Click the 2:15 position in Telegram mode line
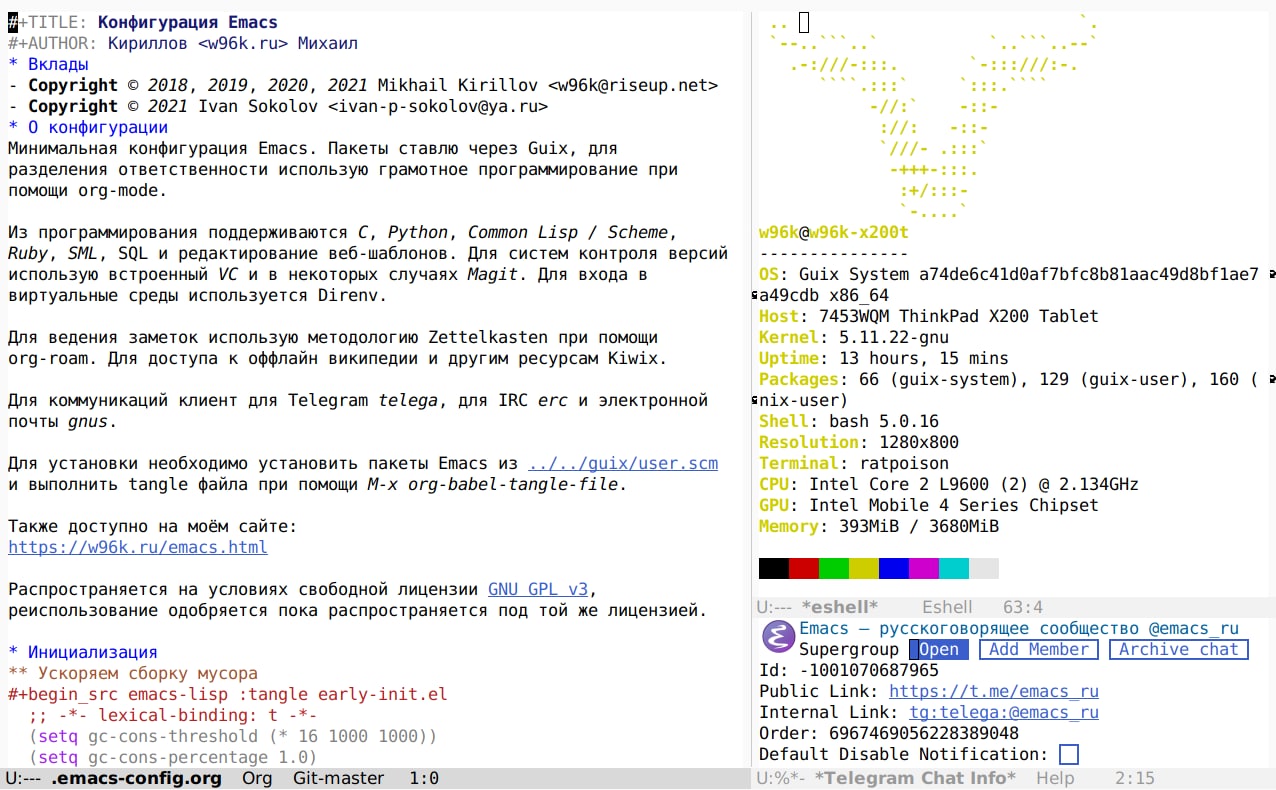 pos(1135,778)
